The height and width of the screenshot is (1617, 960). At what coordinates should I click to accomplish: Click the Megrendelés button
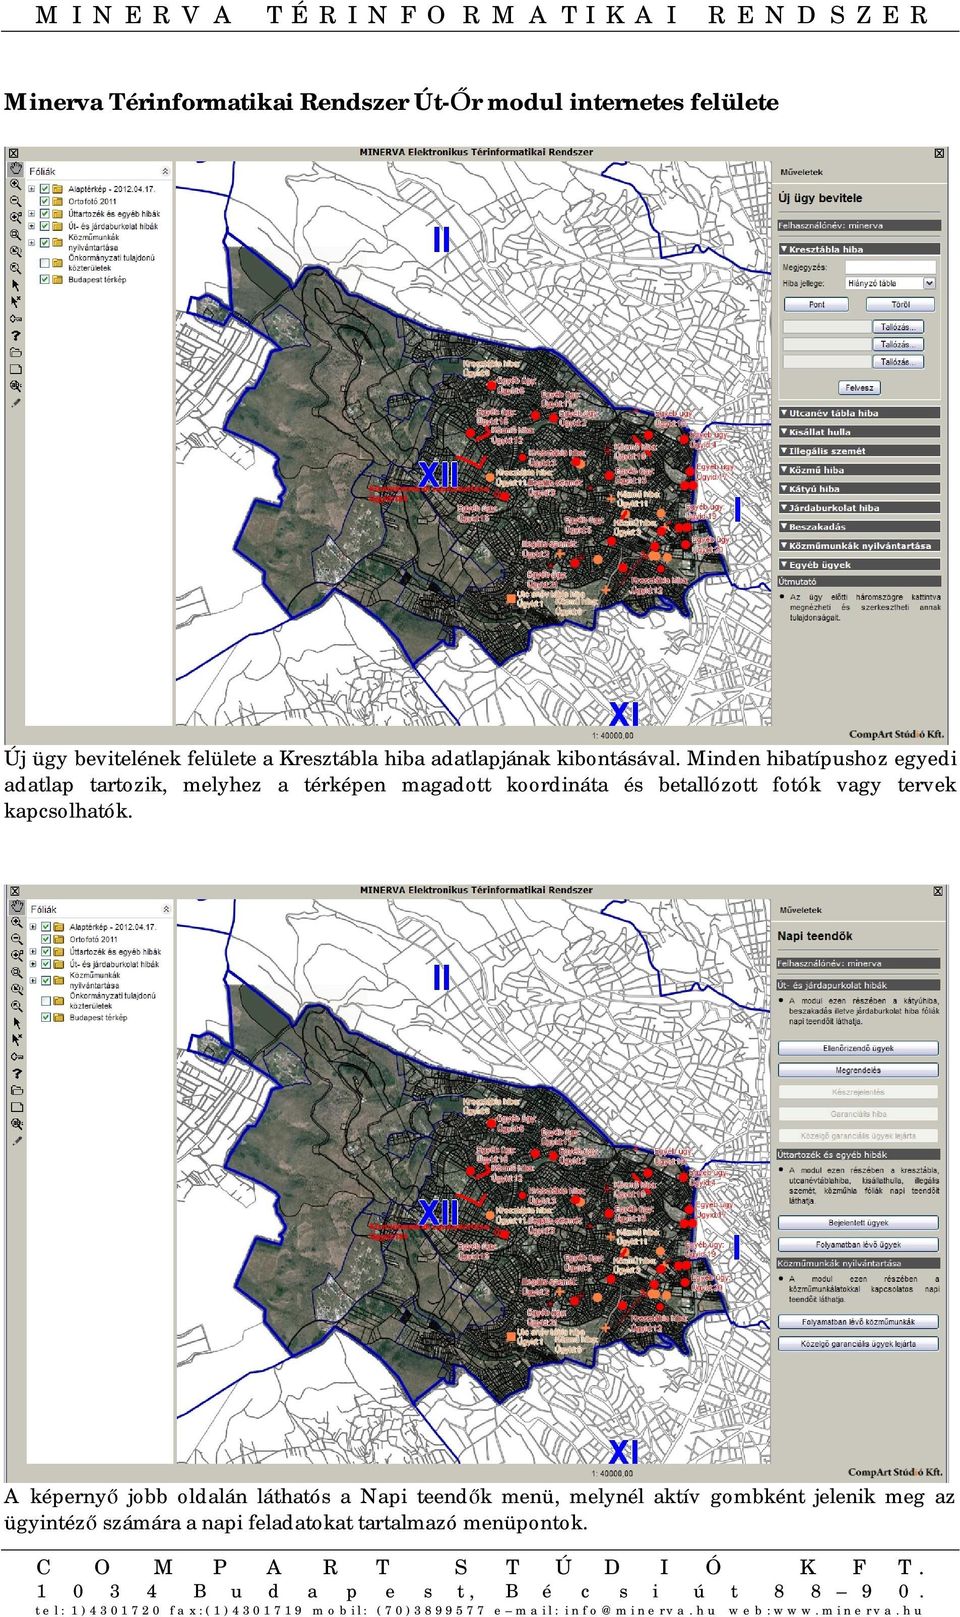coord(858,1070)
